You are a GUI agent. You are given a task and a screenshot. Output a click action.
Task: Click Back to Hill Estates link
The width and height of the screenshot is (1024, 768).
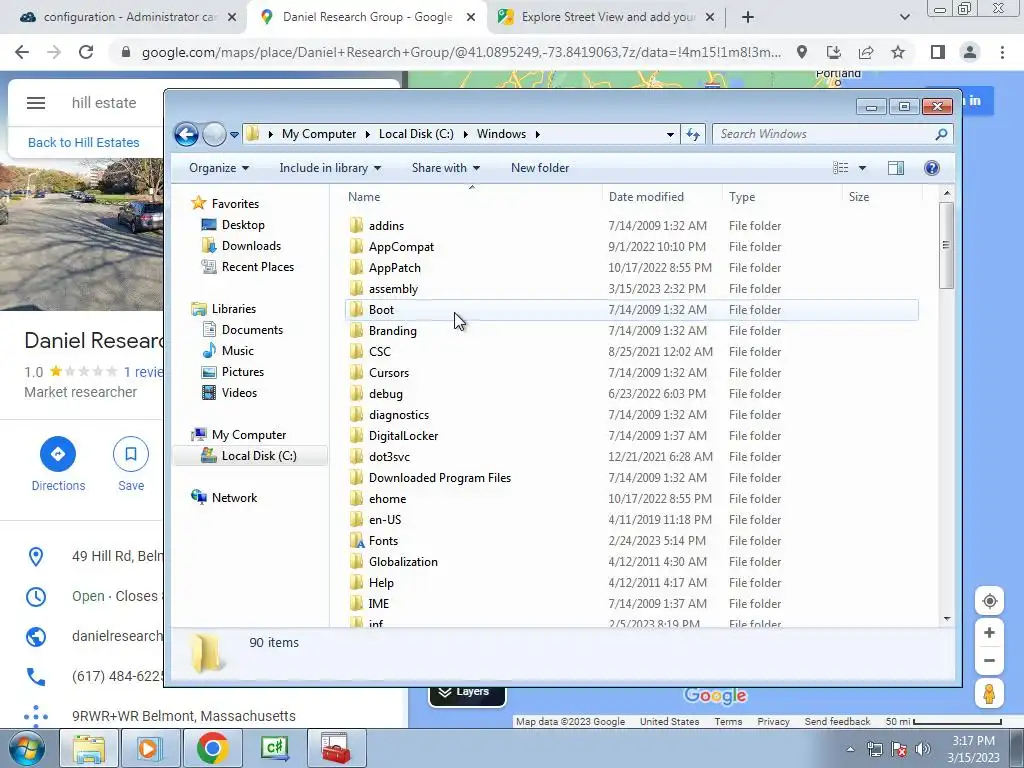(84, 142)
